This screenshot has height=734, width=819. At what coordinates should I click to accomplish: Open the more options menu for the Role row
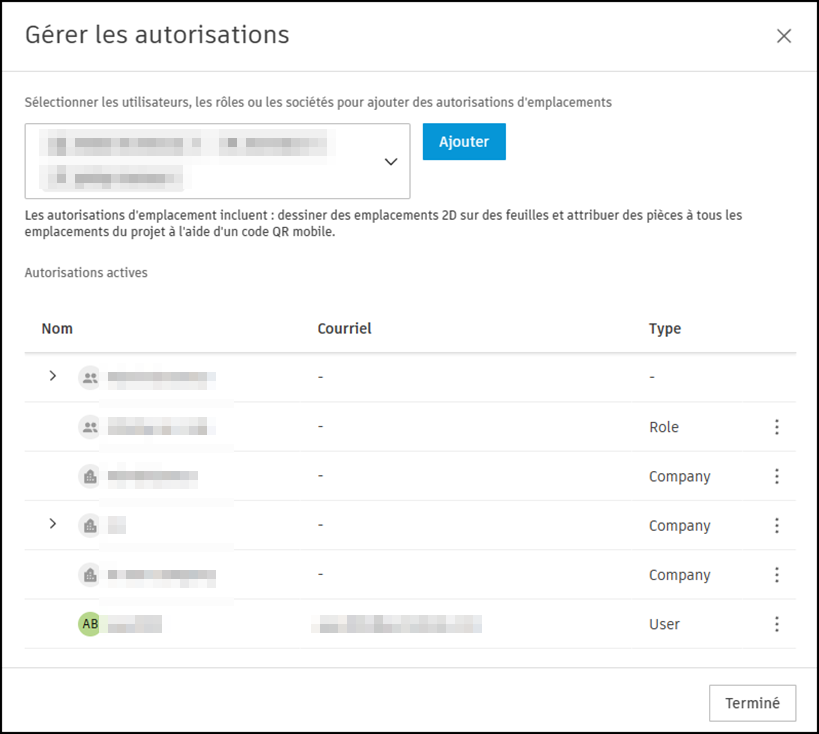click(777, 427)
